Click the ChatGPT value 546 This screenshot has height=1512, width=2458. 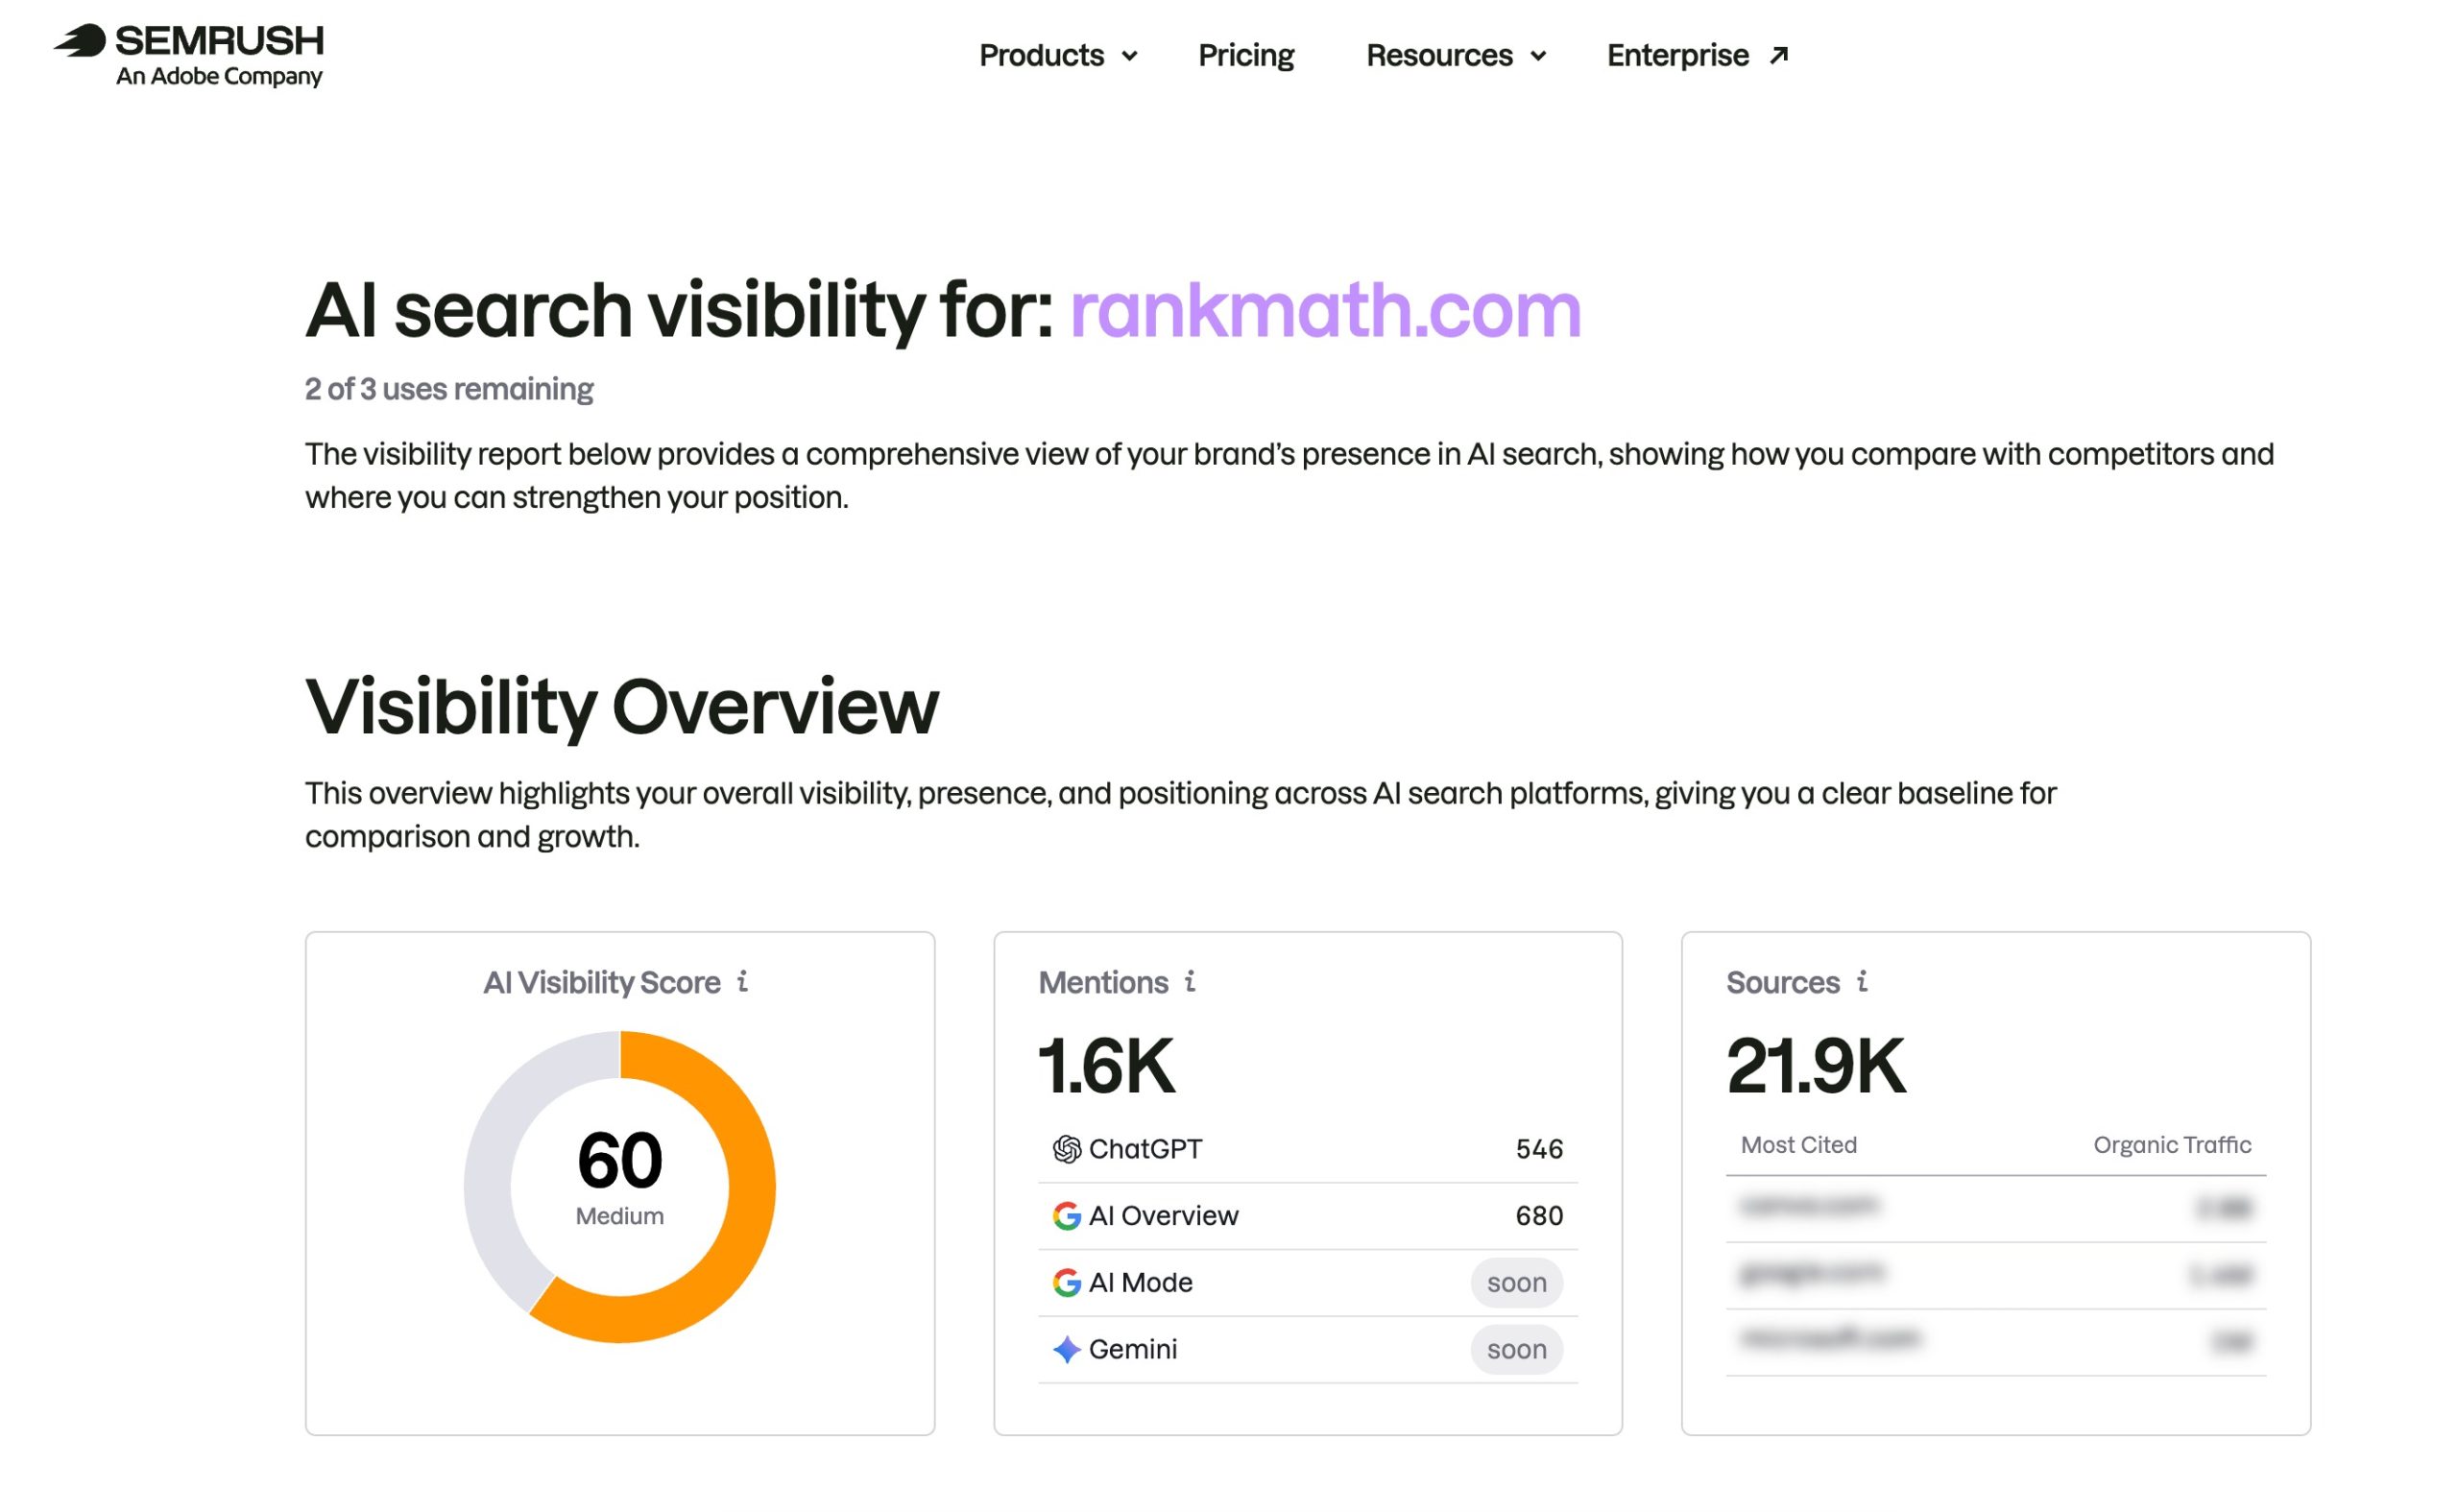[1539, 1149]
